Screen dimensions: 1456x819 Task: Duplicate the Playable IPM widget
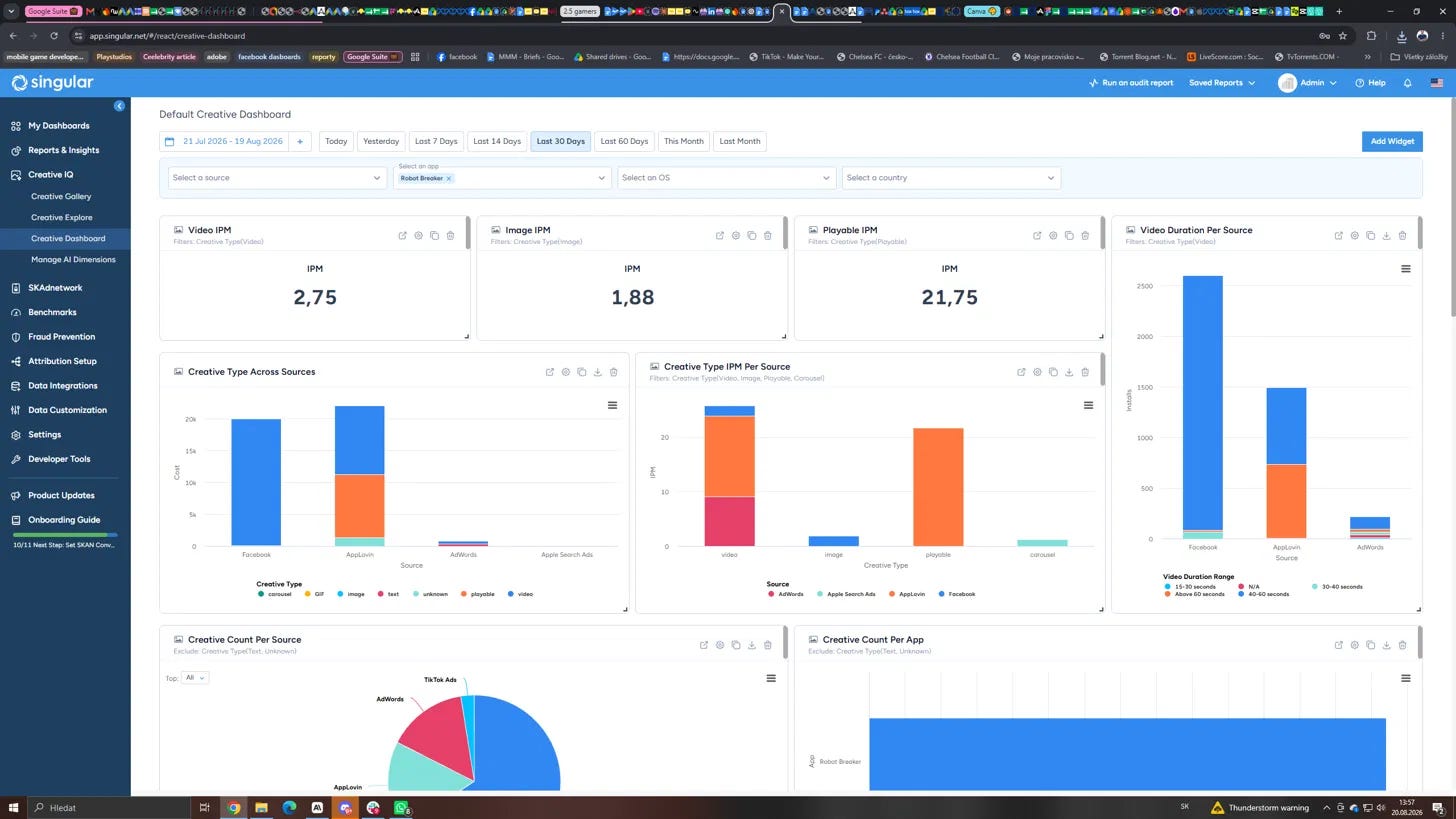click(x=1069, y=236)
